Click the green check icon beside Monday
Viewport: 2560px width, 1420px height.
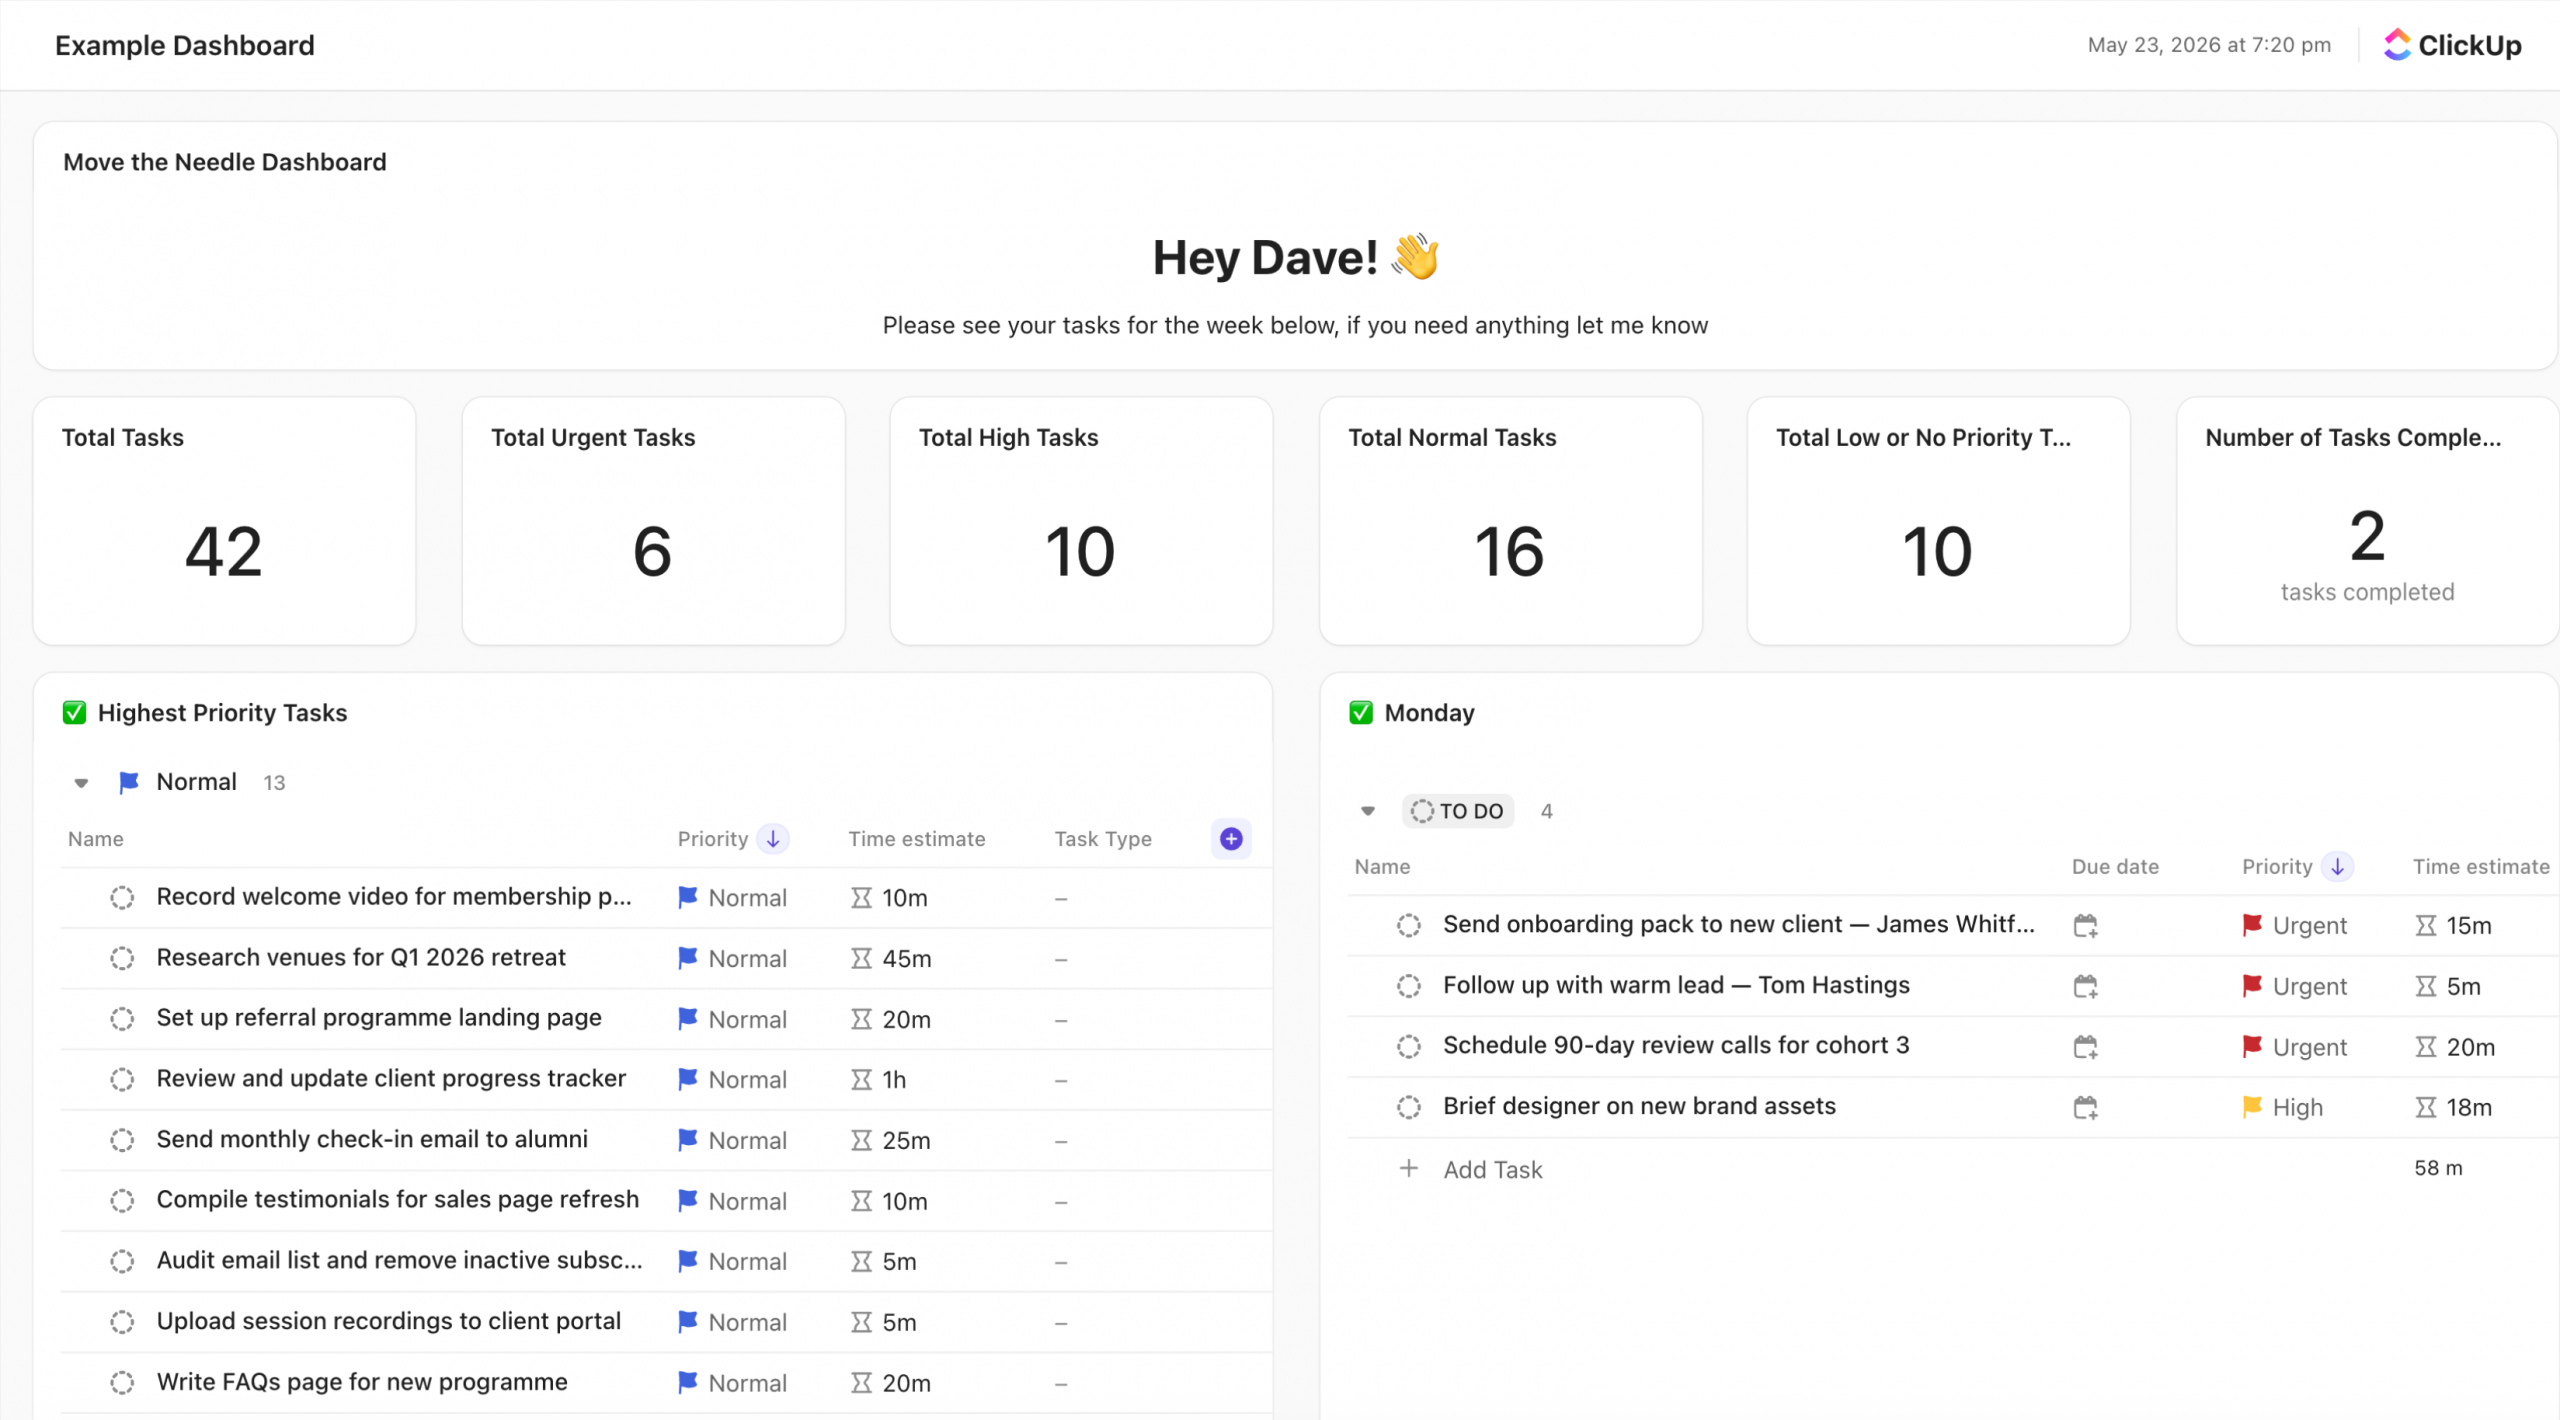click(x=1361, y=713)
